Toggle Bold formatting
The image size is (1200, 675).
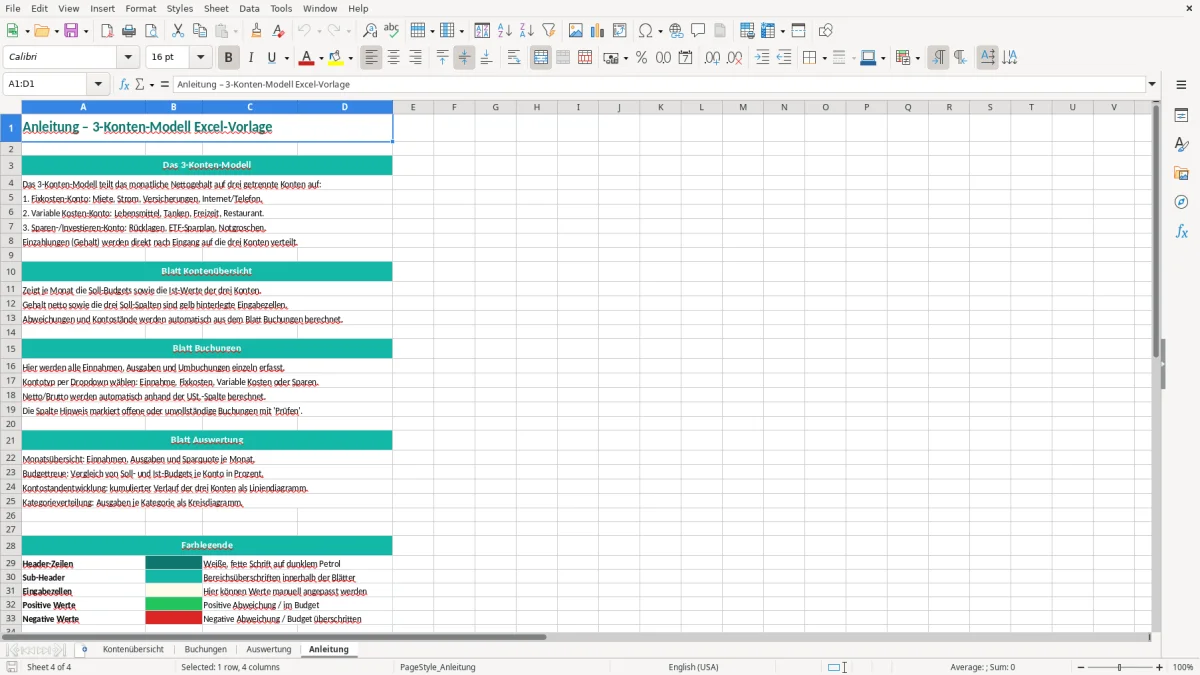[x=229, y=58]
